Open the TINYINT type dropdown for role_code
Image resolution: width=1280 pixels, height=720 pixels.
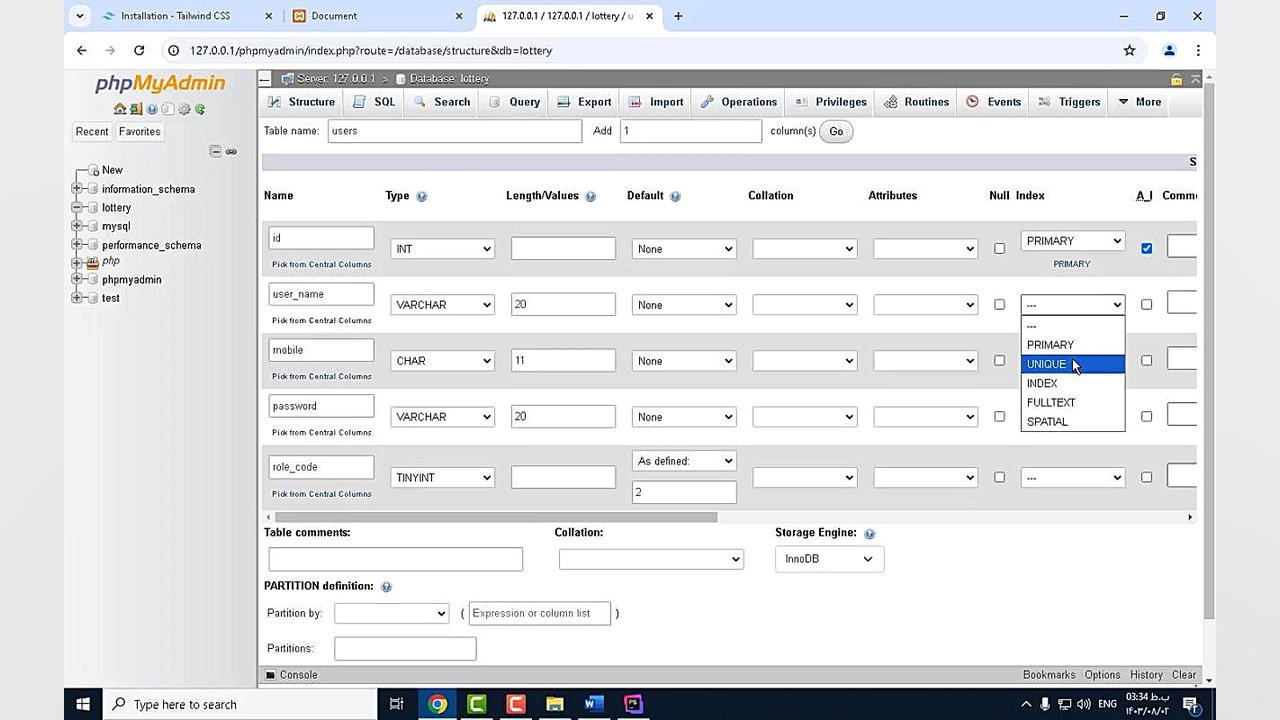pos(443,478)
